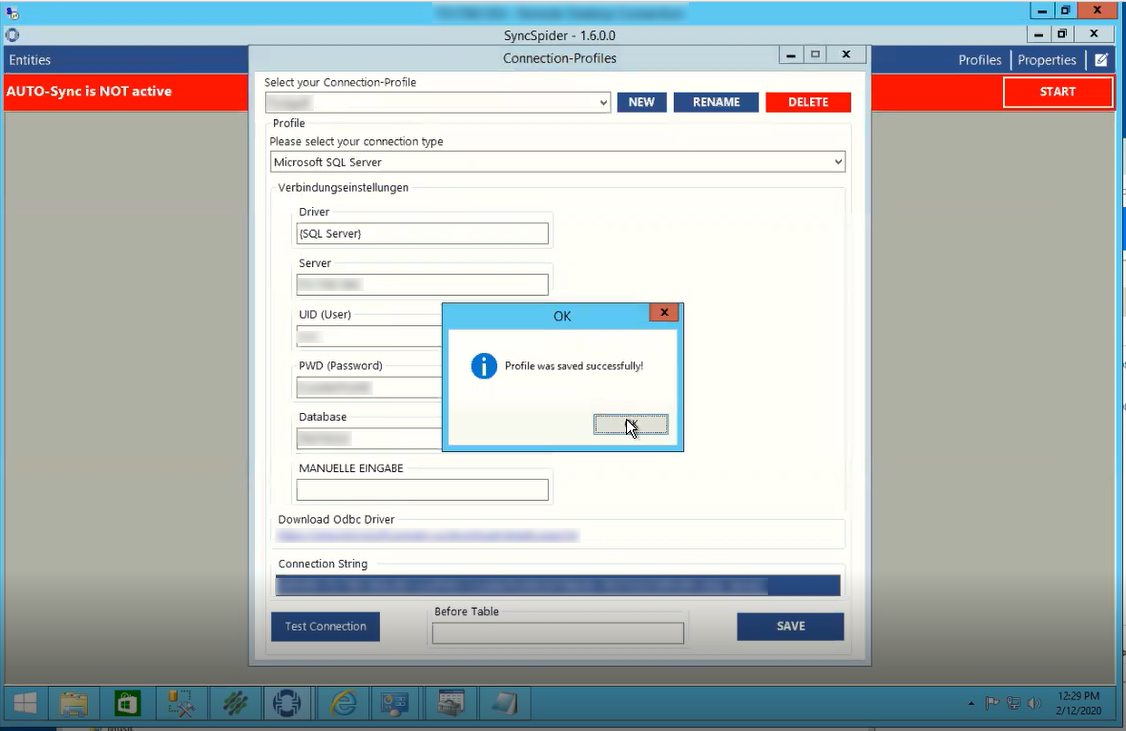Close the Remote Desktop Connection window

point(1097,11)
